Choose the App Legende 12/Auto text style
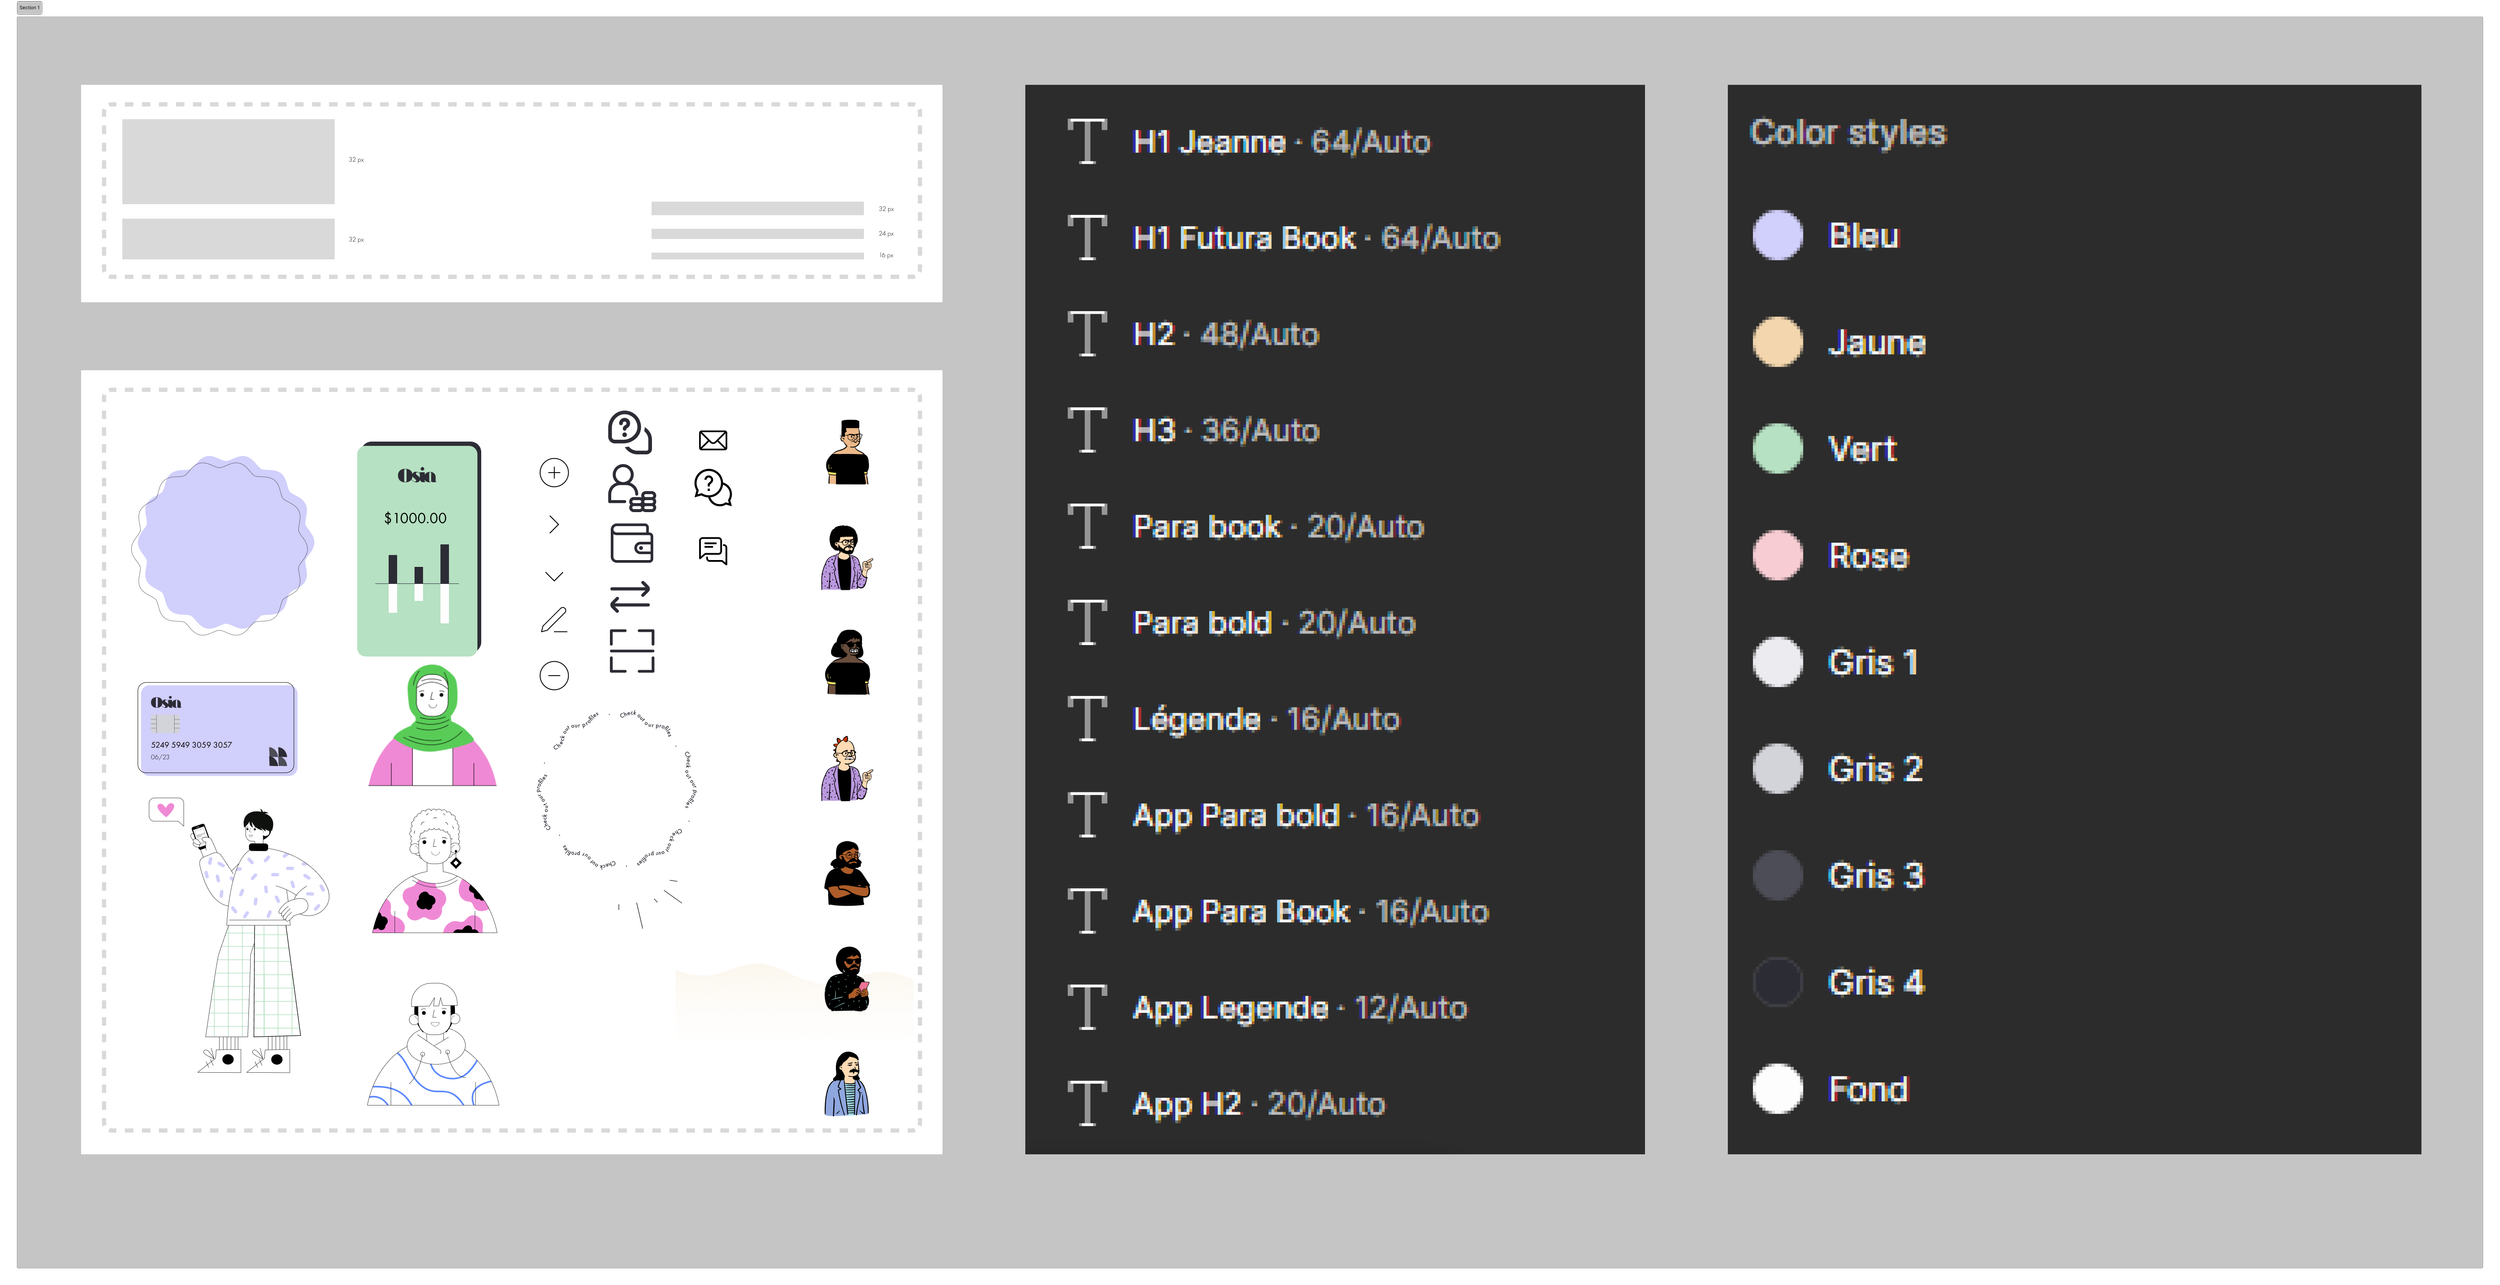The width and height of the screenshot is (2500, 1285). click(x=1299, y=1007)
